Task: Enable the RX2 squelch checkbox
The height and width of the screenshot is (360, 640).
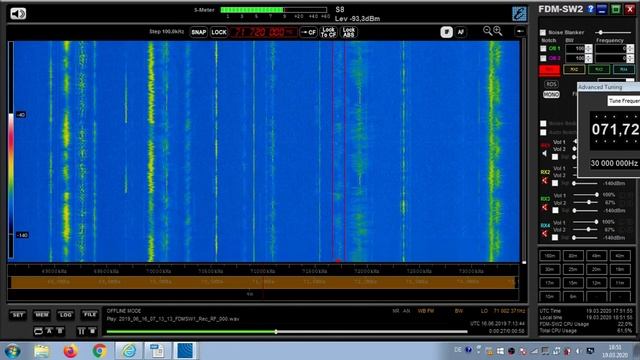Action: 555,183
